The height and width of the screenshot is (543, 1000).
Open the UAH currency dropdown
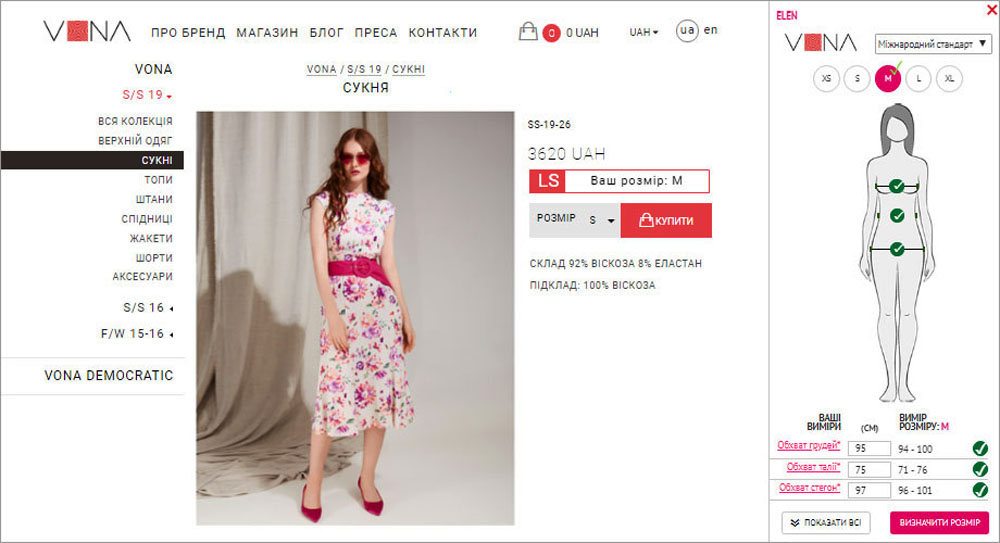643,32
